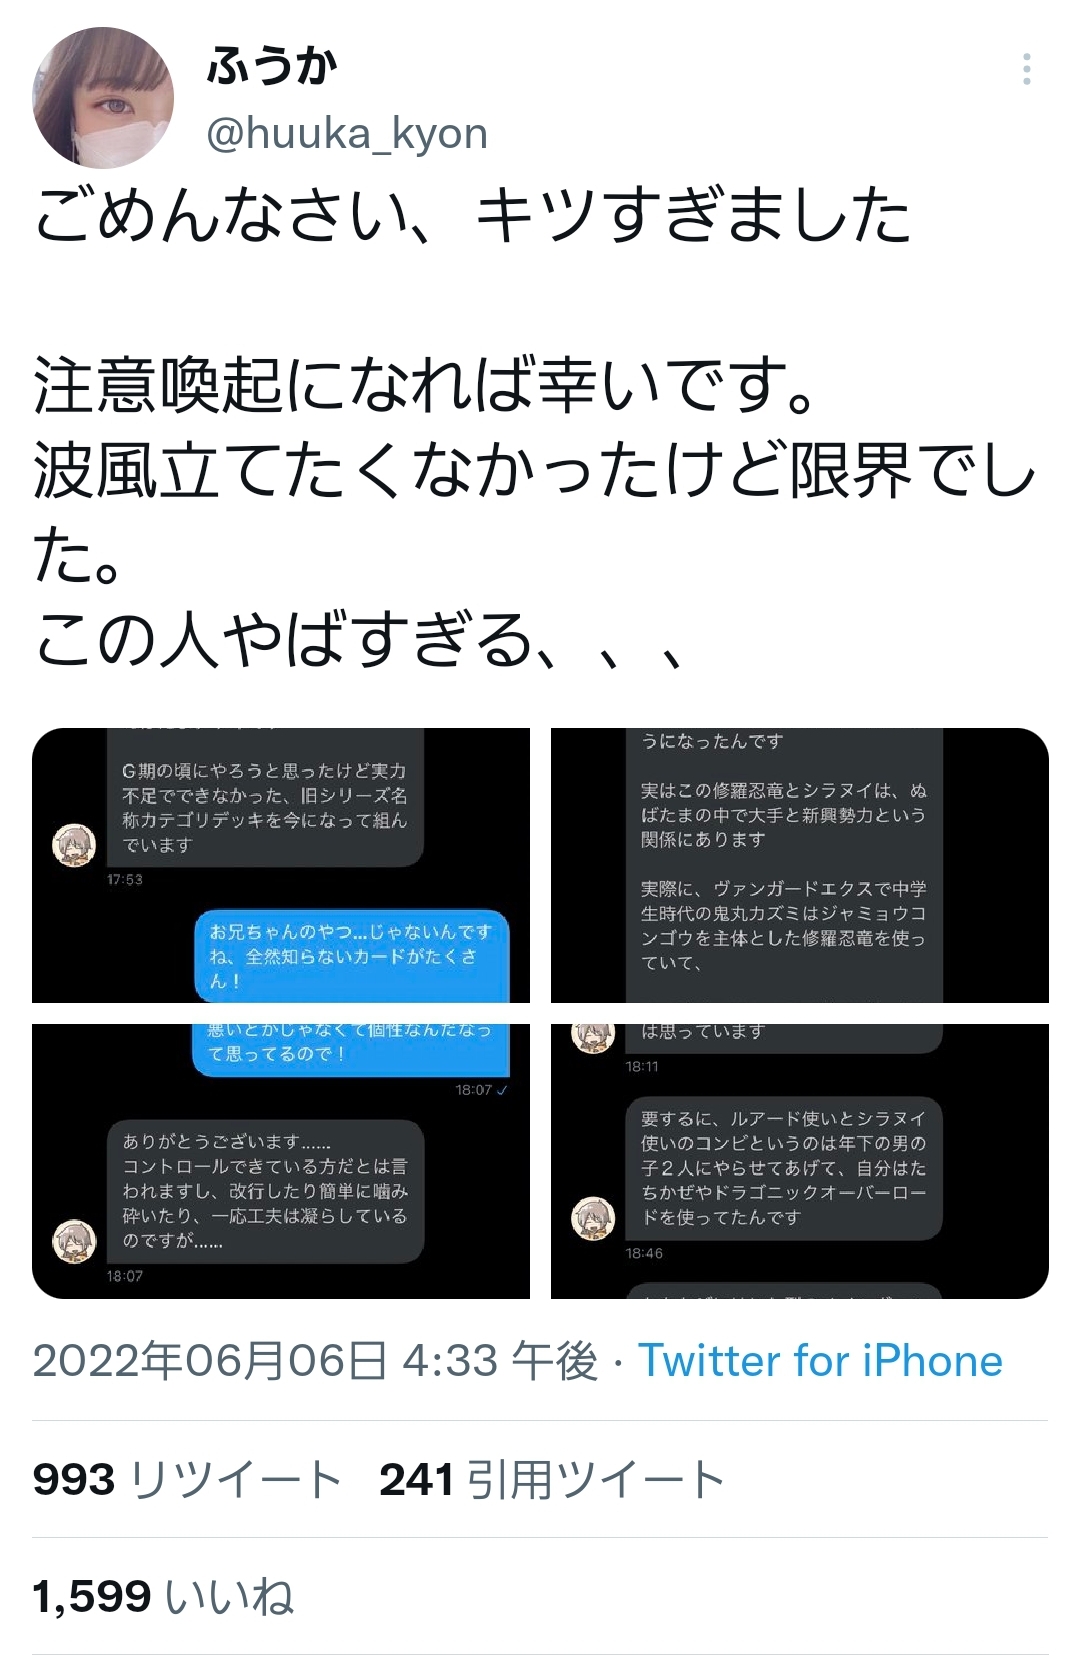This screenshot has height=1655, width=1080.
Task: Tap chat avatar beside the 17:53 message
Action: [x=74, y=845]
